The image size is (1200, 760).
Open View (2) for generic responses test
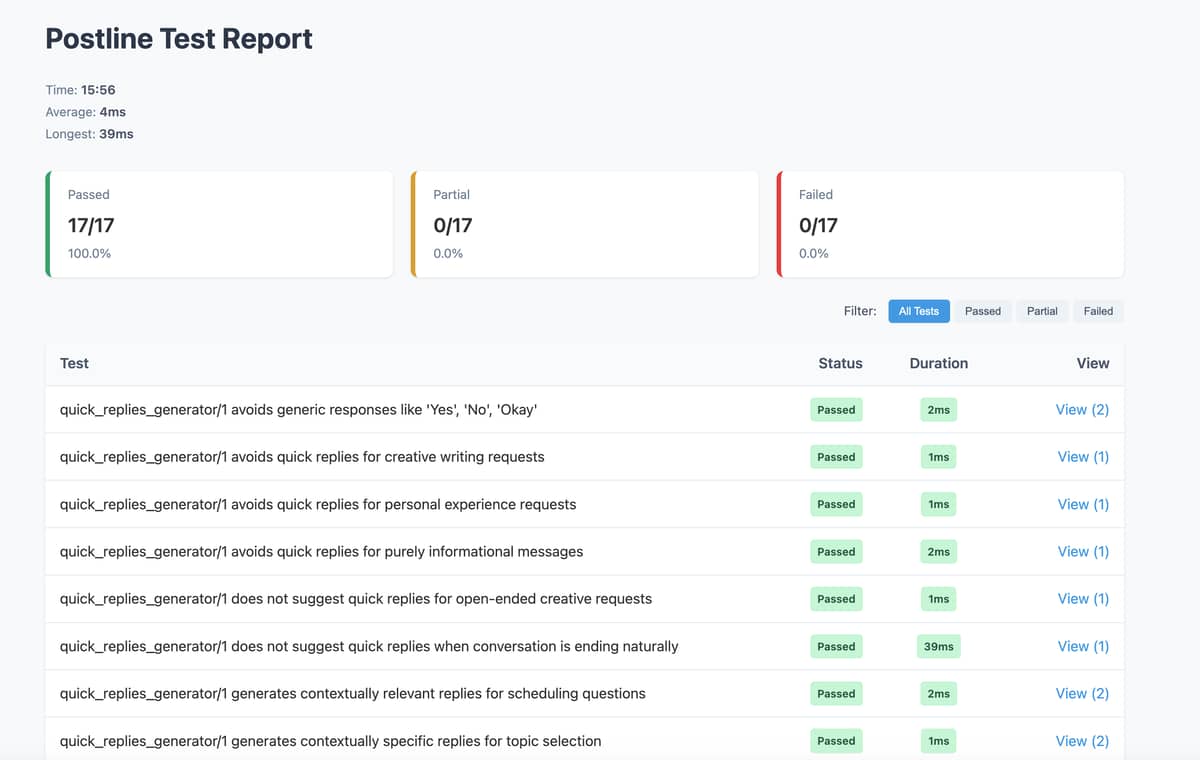[1082, 410]
